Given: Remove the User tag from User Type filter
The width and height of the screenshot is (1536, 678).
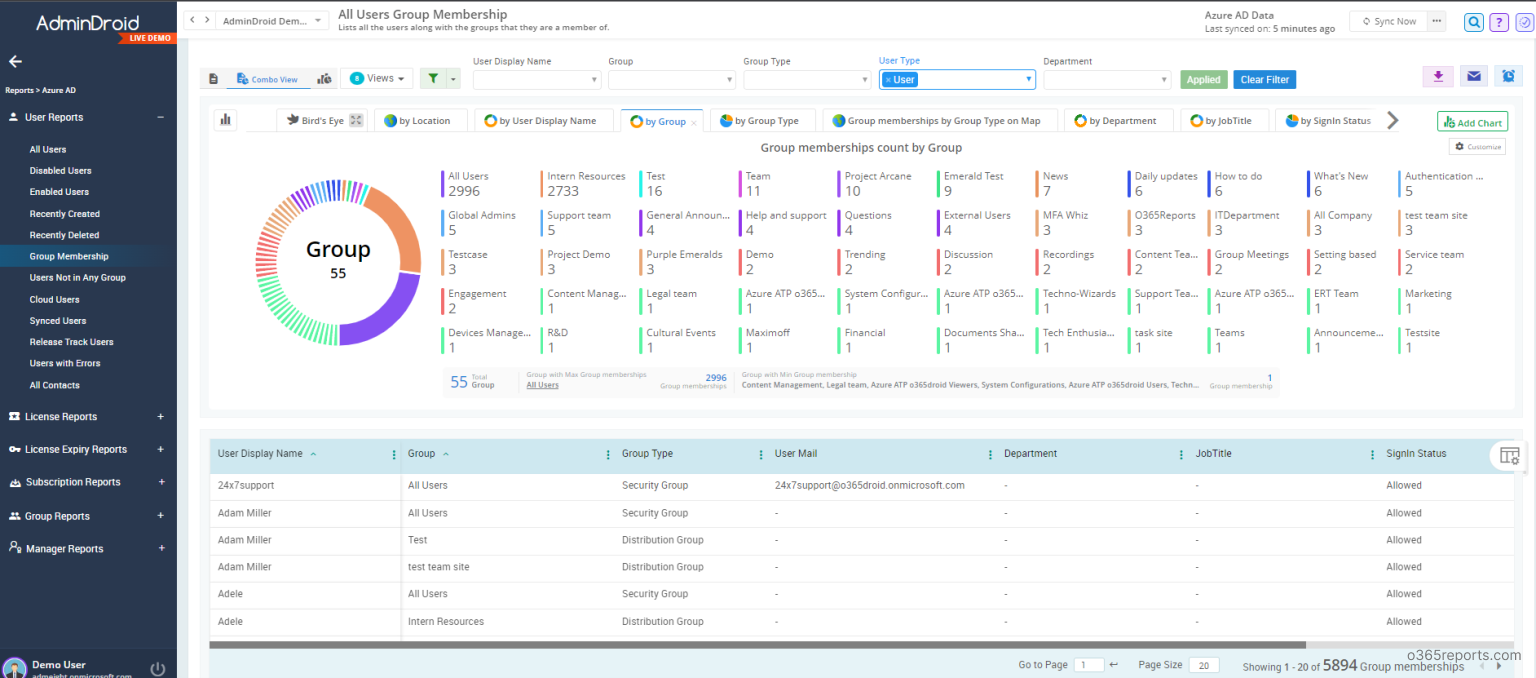Looking at the screenshot, I should (888, 80).
